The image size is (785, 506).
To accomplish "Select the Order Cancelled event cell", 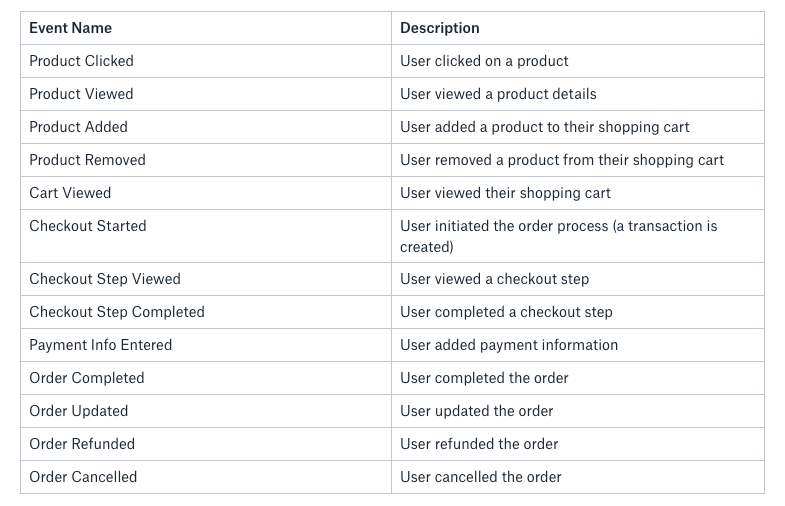I will [x=83, y=477].
